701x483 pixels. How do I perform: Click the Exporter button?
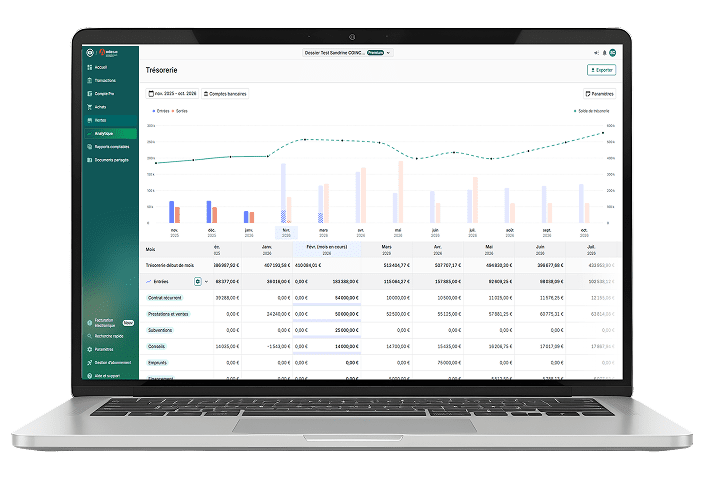pos(601,70)
